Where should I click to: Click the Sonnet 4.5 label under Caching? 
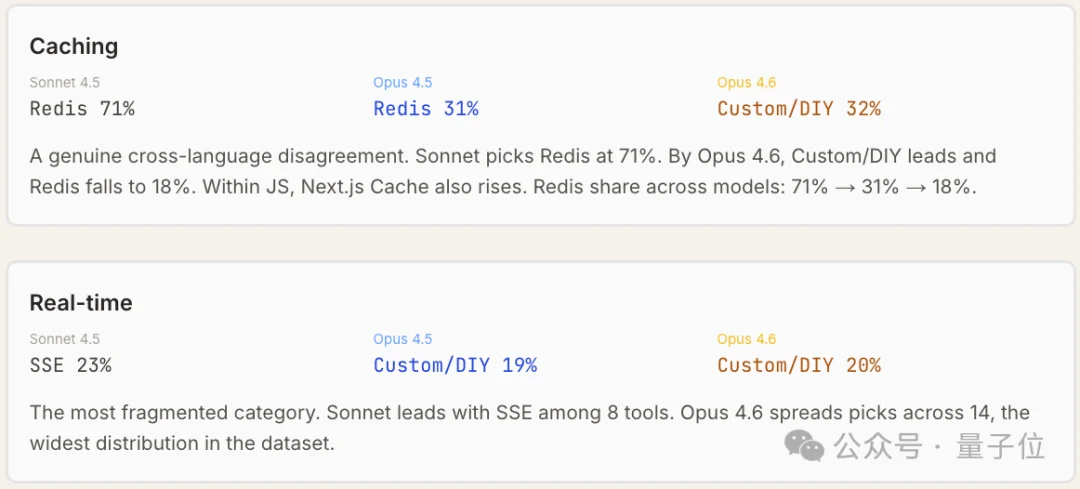(x=65, y=83)
